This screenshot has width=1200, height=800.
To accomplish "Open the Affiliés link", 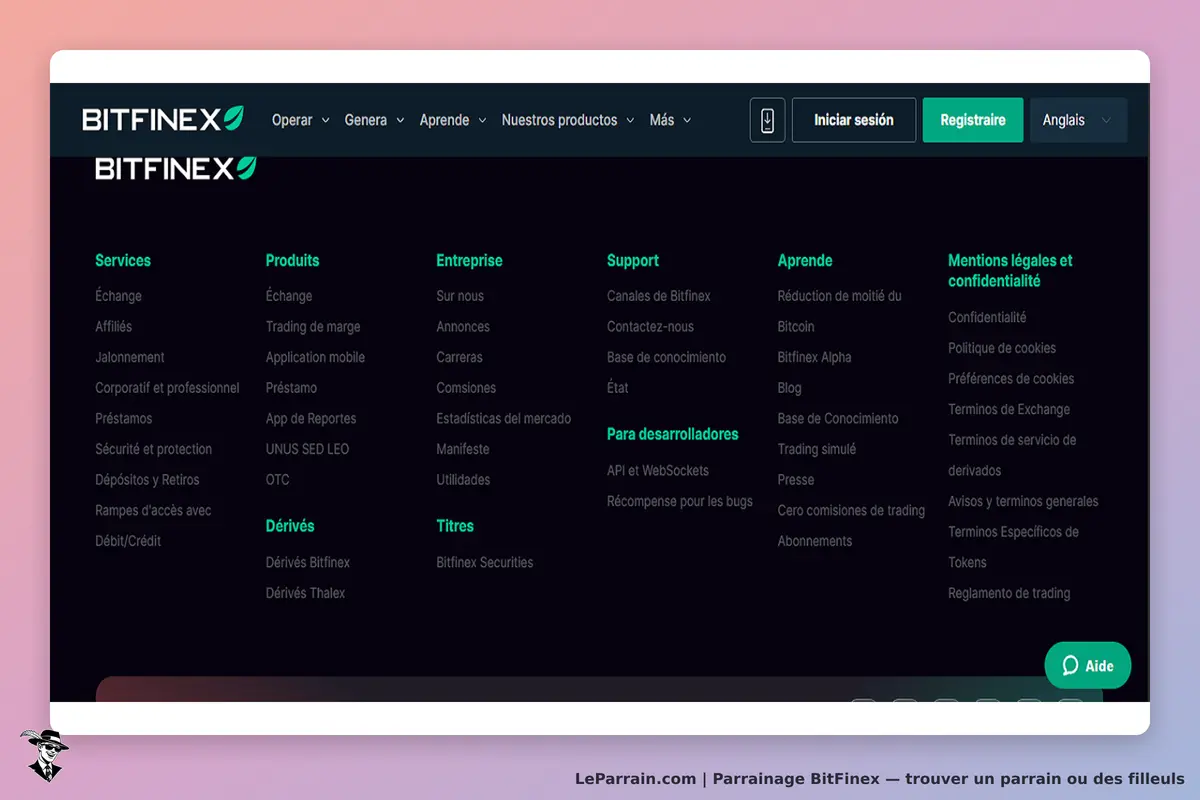I will pos(113,327).
